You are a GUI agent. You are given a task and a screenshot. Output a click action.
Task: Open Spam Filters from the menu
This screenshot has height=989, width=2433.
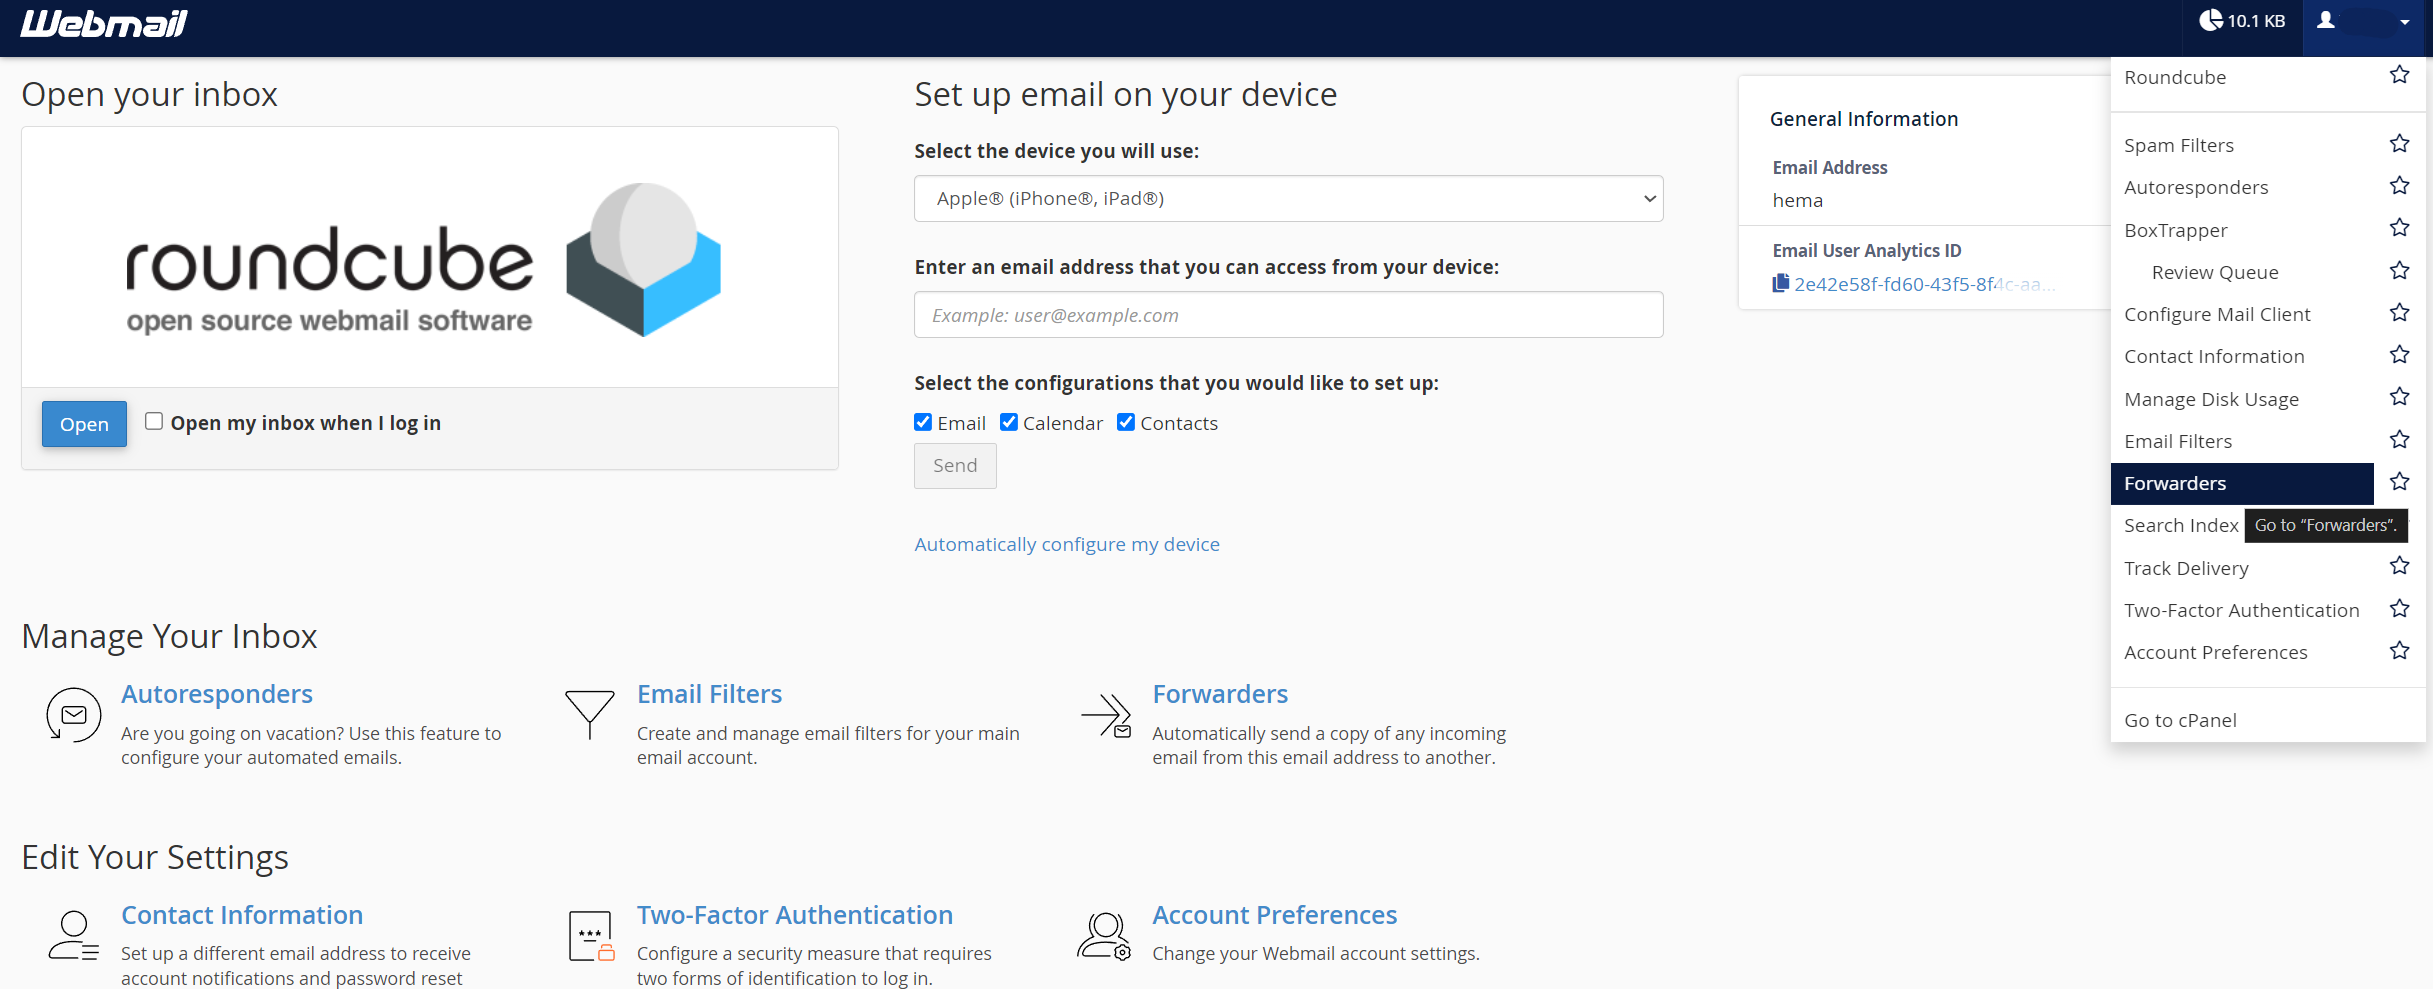tap(2179, 145)
